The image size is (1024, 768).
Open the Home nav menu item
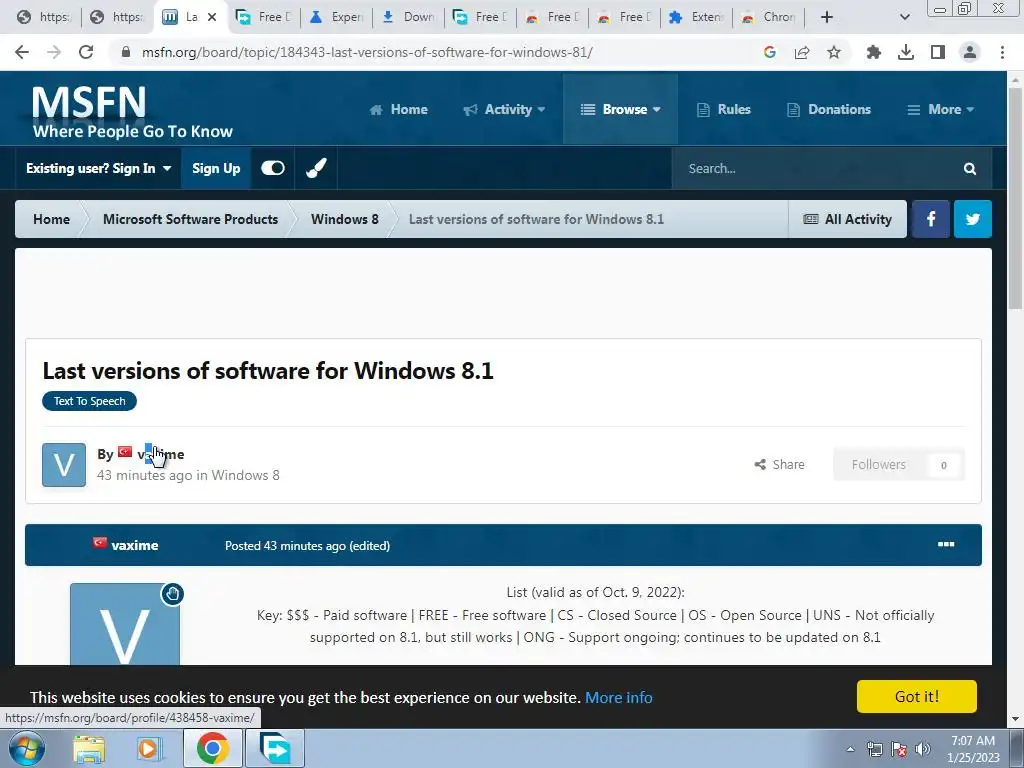point(398,109)
